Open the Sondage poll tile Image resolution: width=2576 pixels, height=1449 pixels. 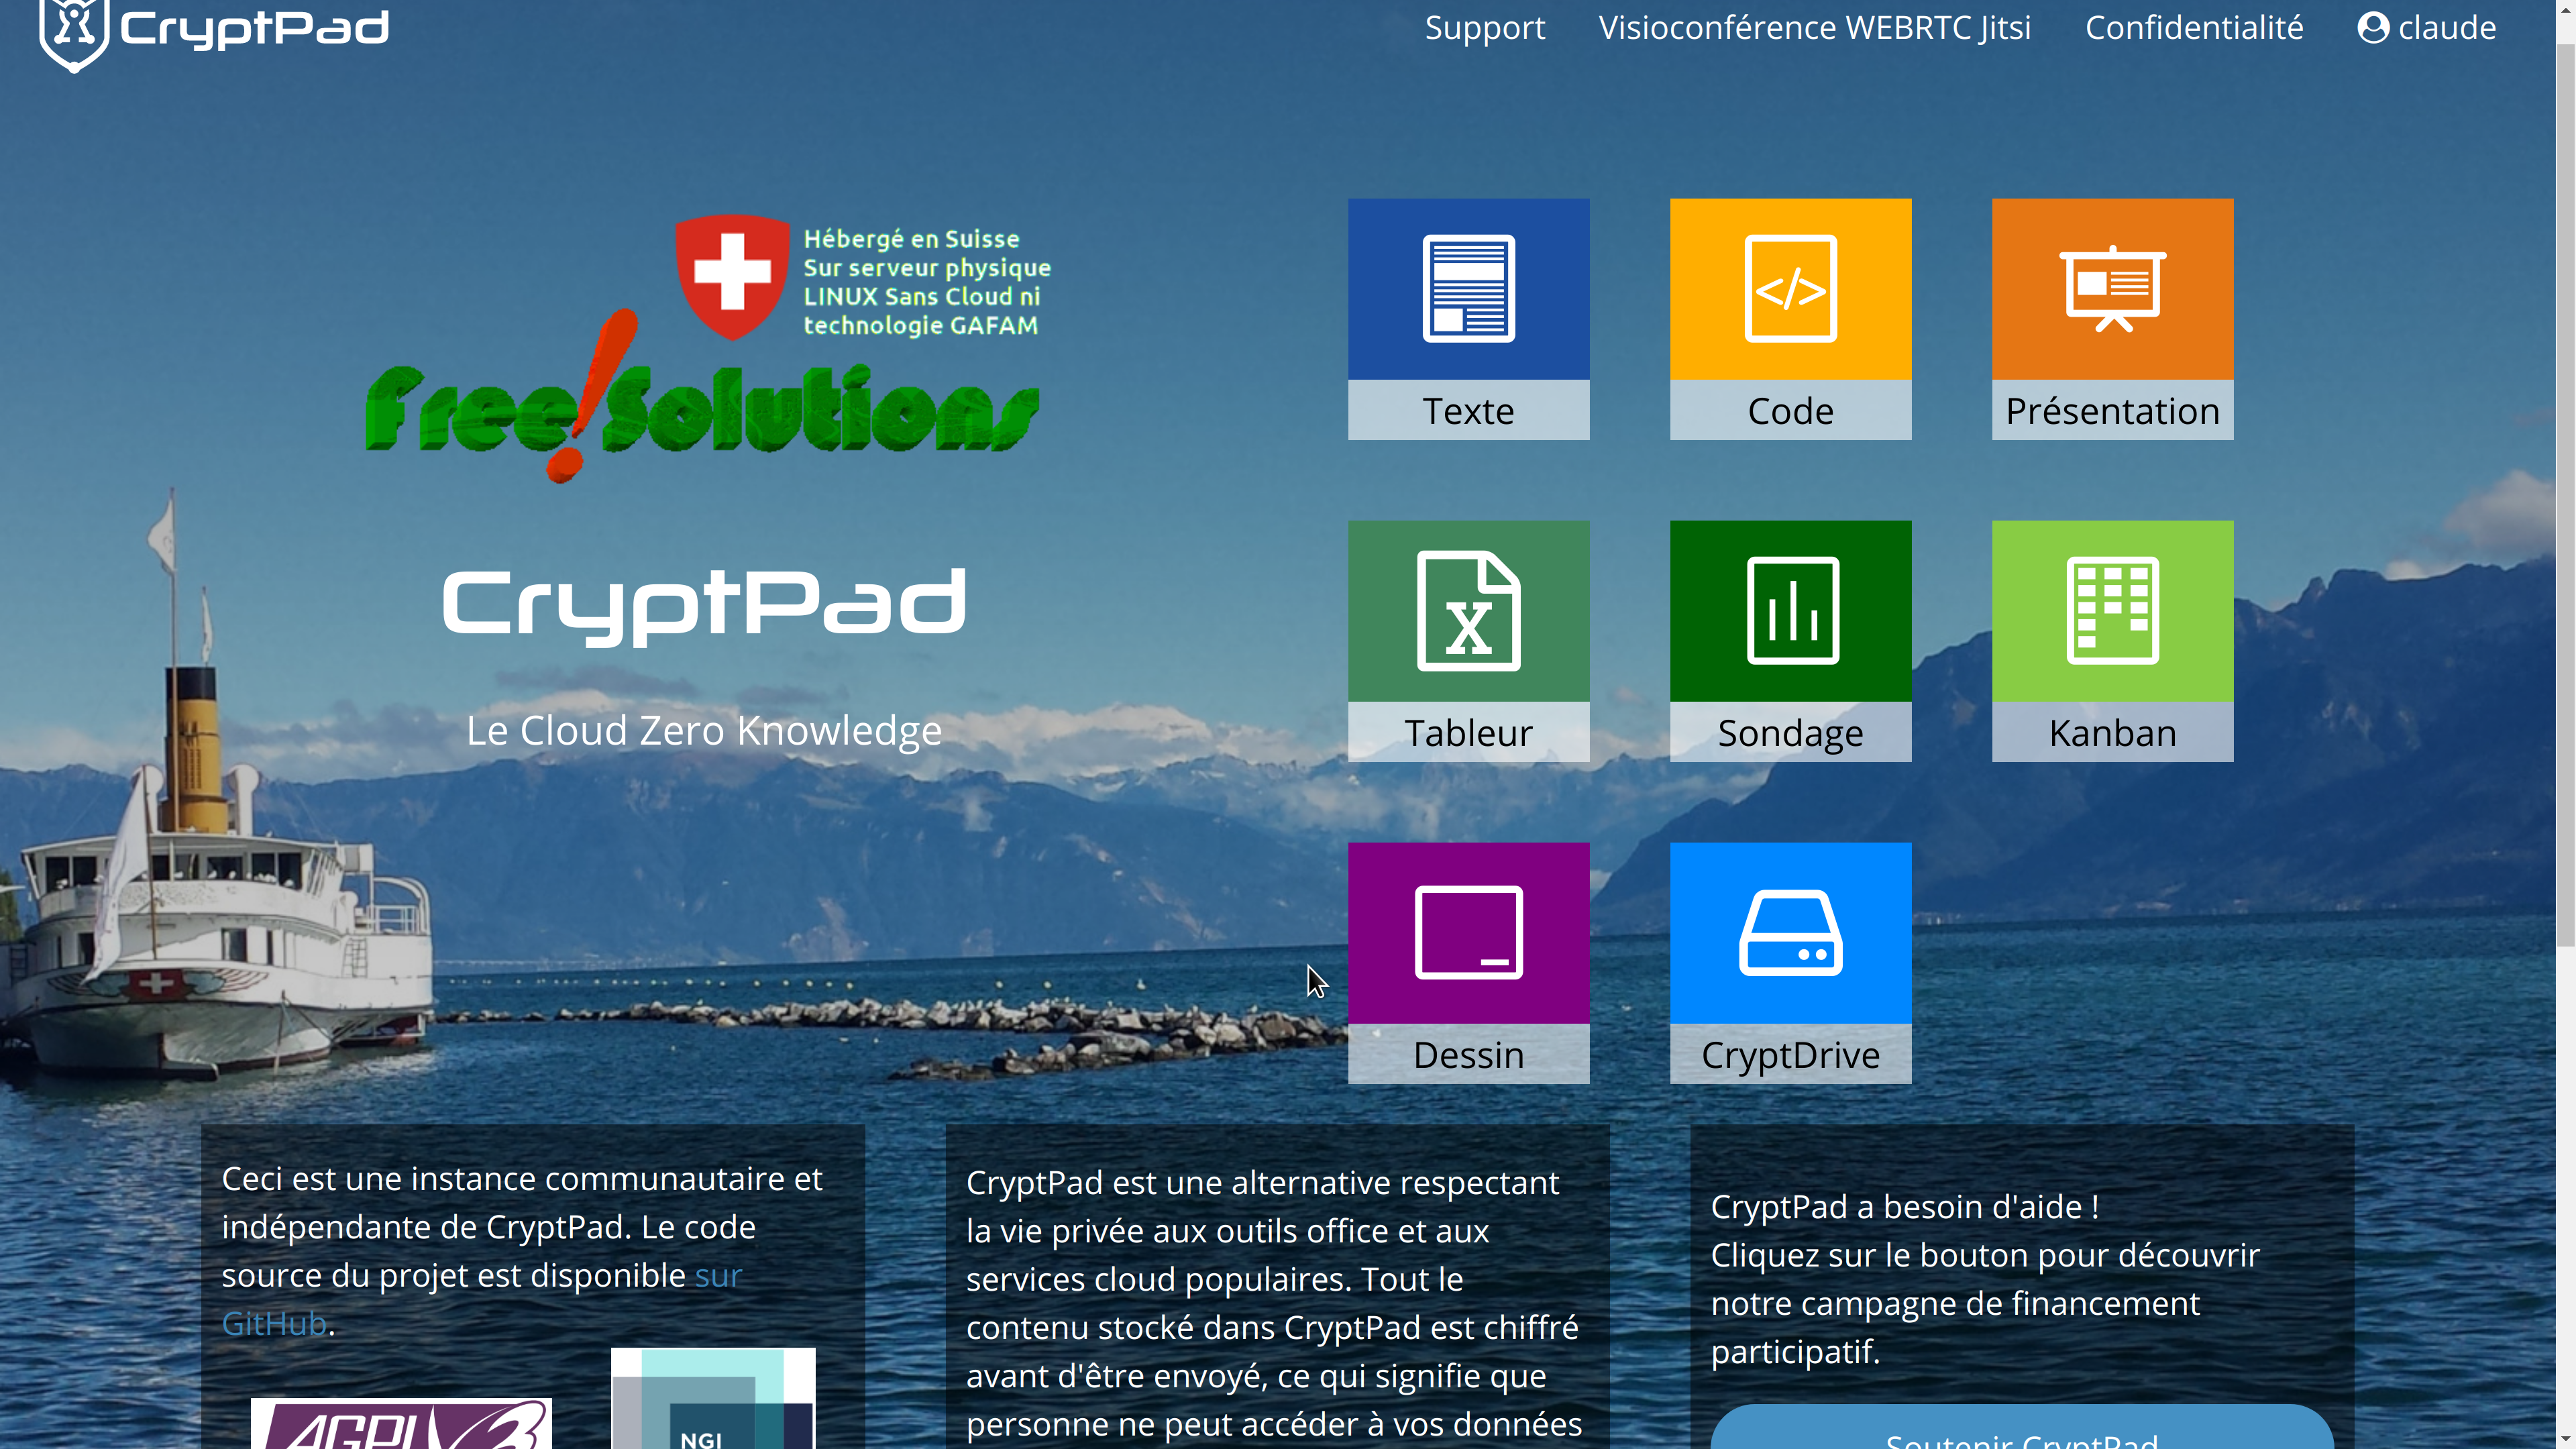pos(1790,641)
